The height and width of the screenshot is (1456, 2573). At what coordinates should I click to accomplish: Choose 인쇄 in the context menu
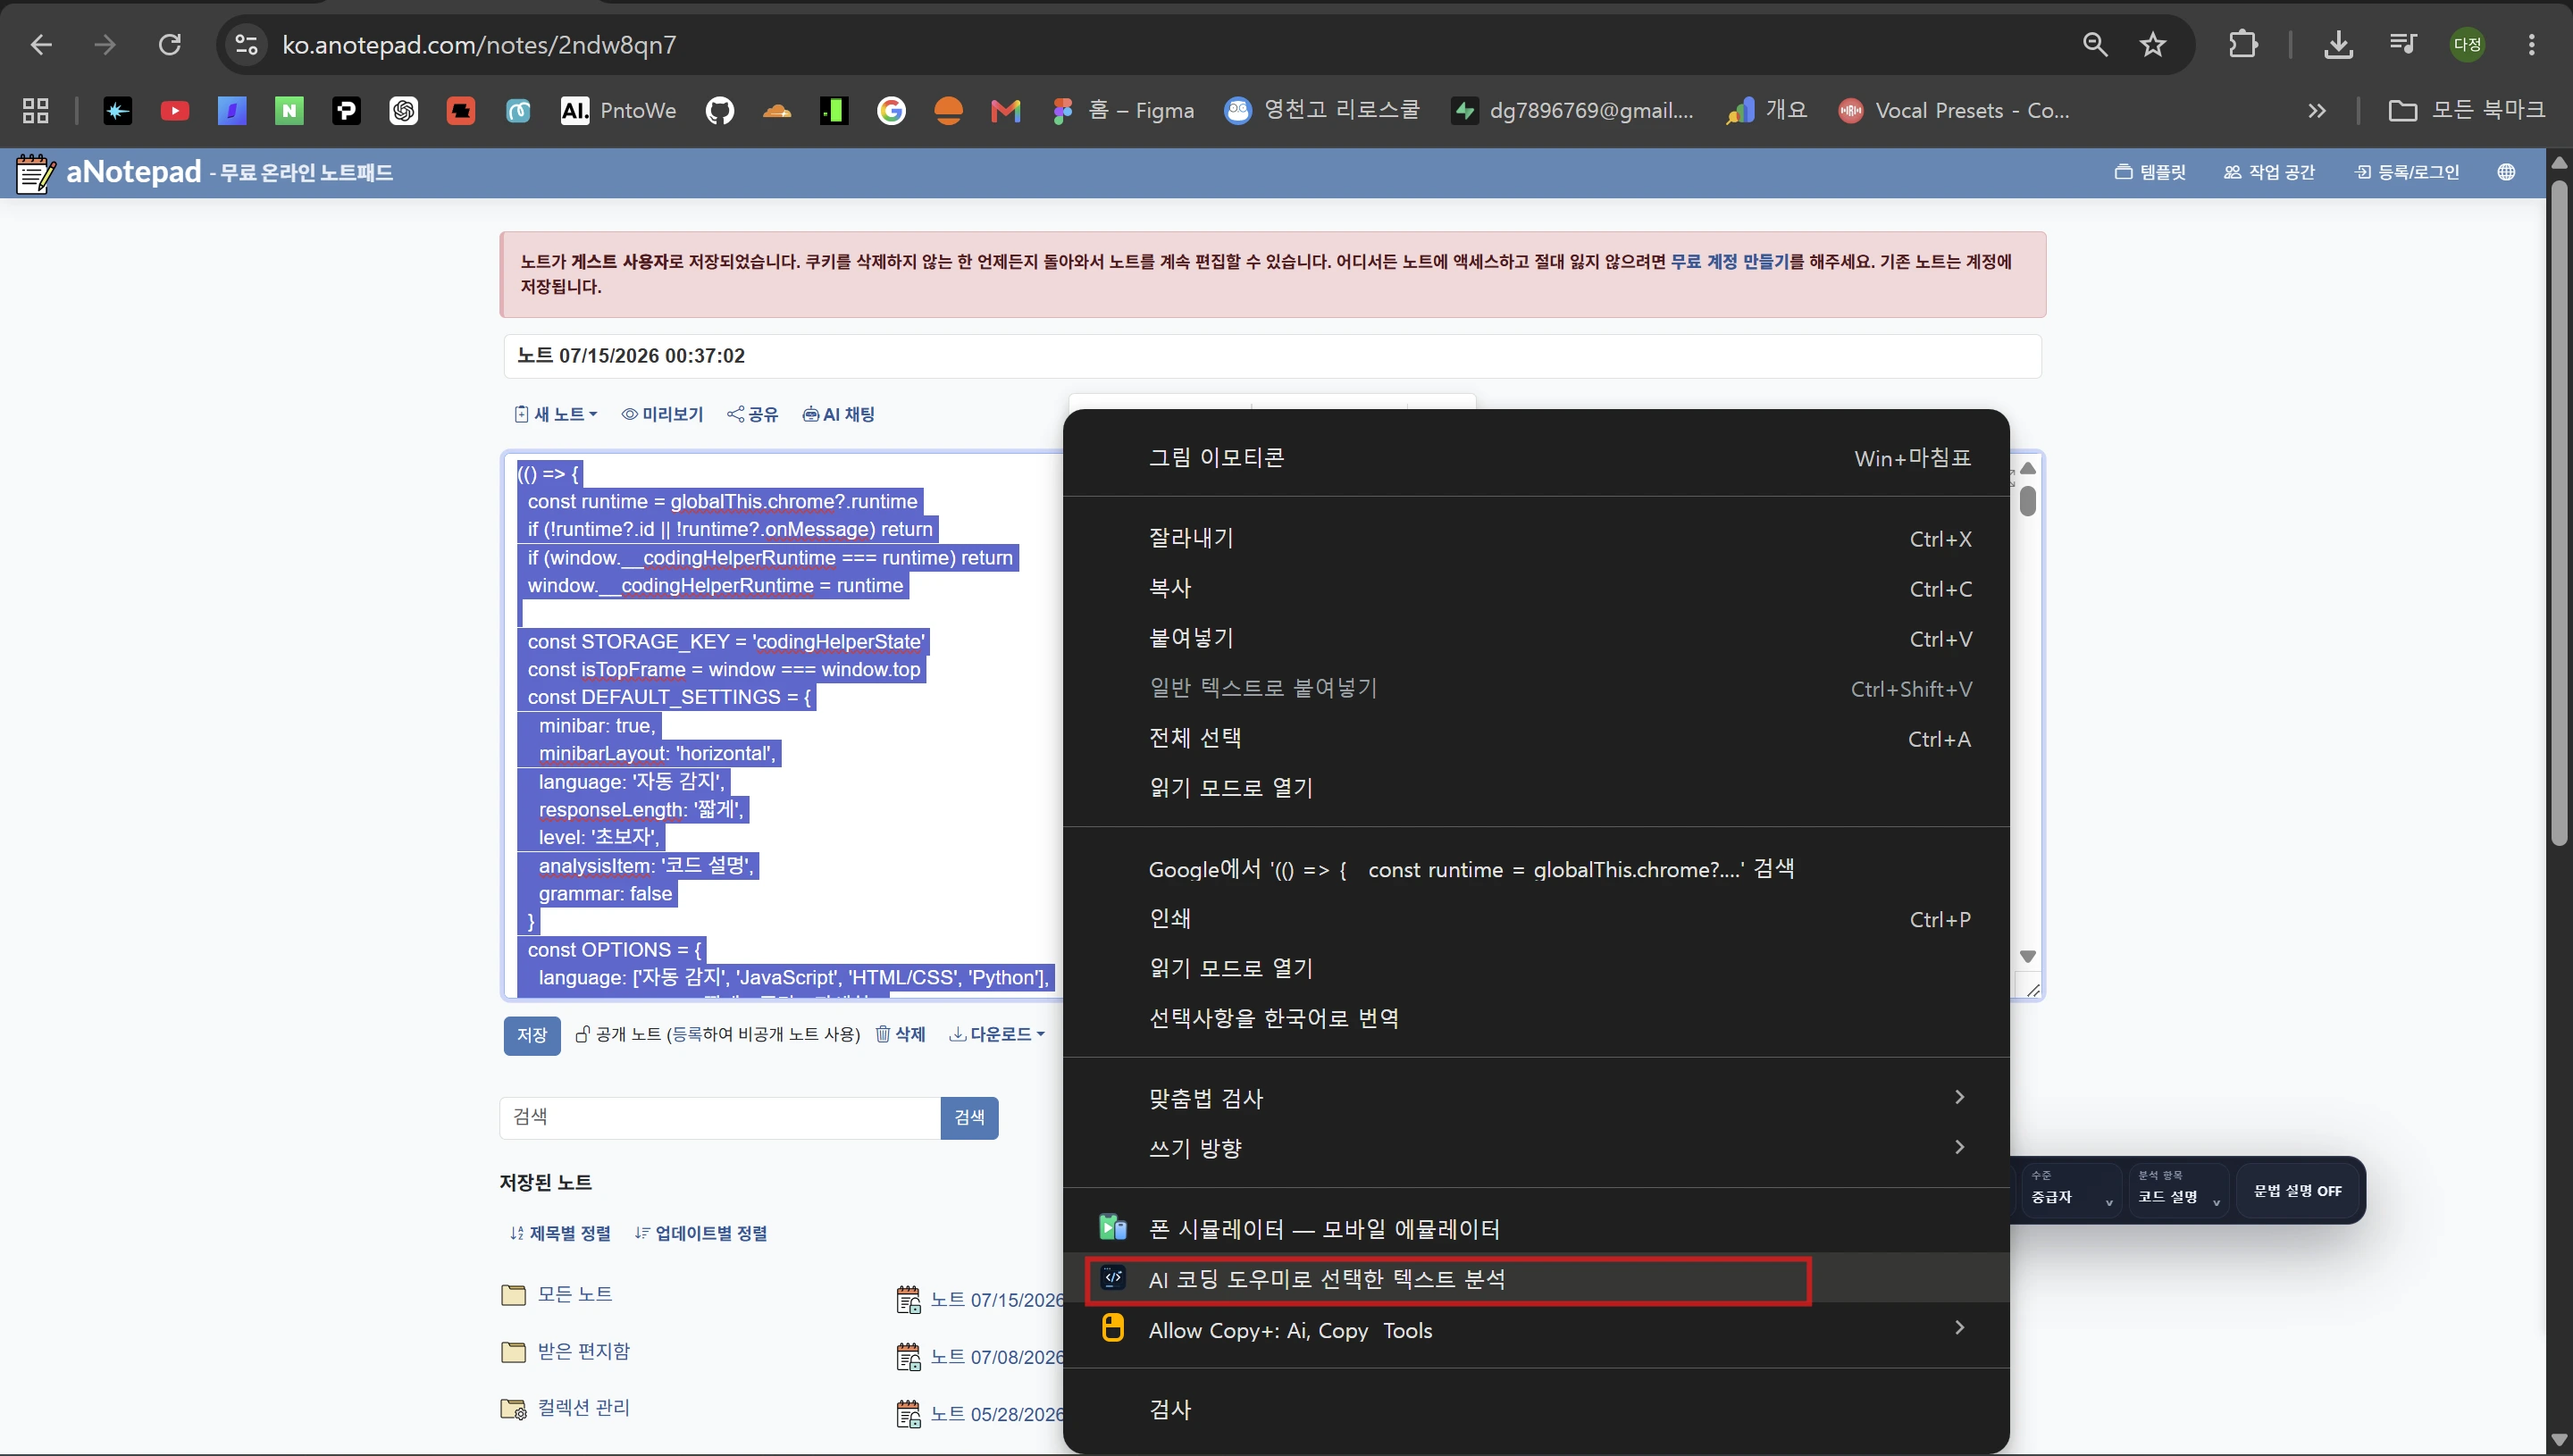click(x=1536, y=918)
